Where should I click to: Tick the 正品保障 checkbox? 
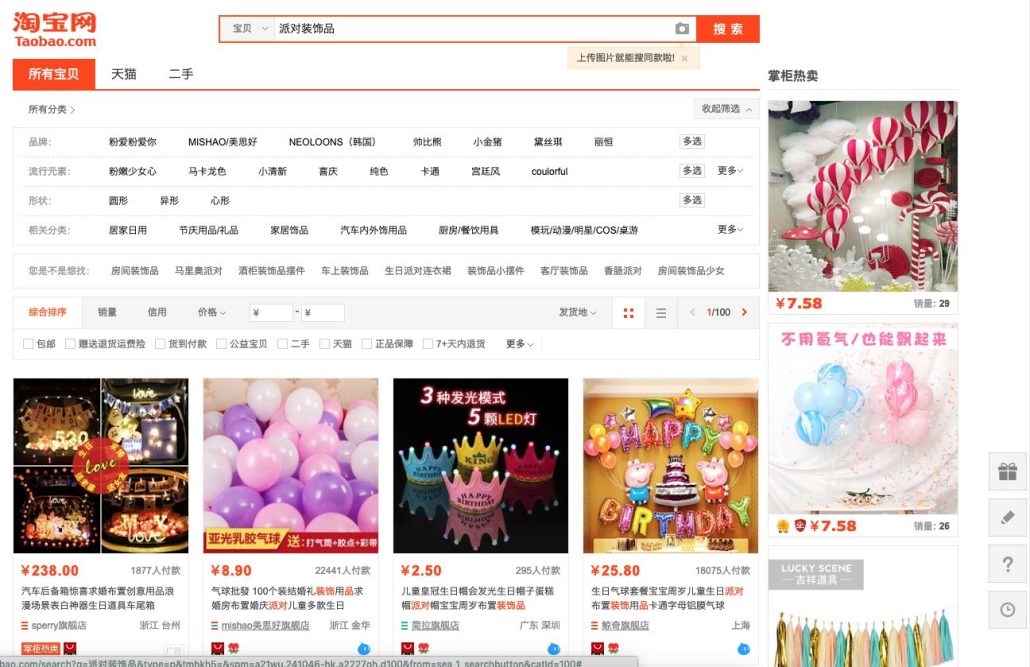[x=367, y=344]
